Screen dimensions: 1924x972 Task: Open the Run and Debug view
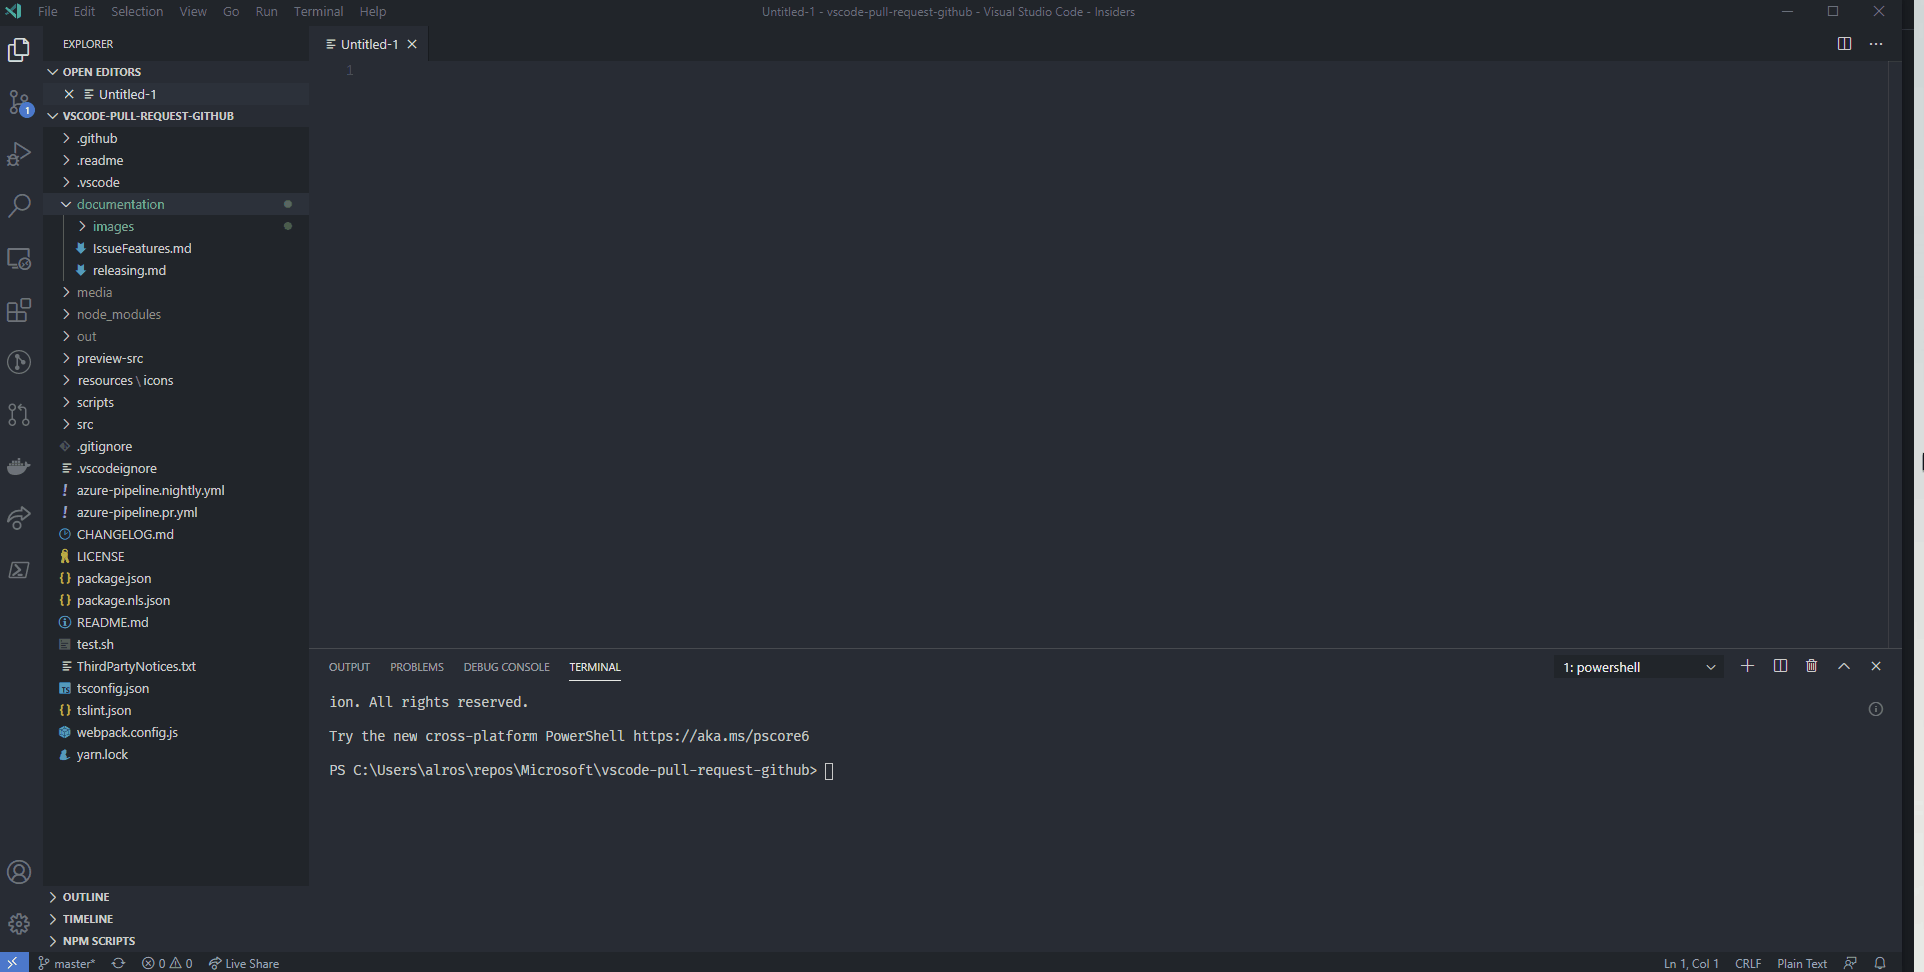click(x=19, y=154)
